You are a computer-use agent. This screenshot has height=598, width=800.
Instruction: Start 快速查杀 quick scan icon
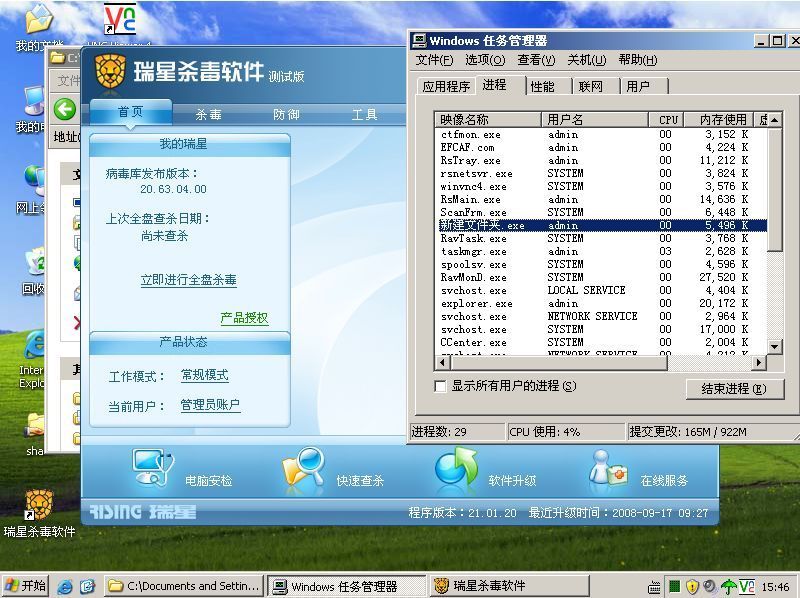pyautogui.click(x=304, y=468)
